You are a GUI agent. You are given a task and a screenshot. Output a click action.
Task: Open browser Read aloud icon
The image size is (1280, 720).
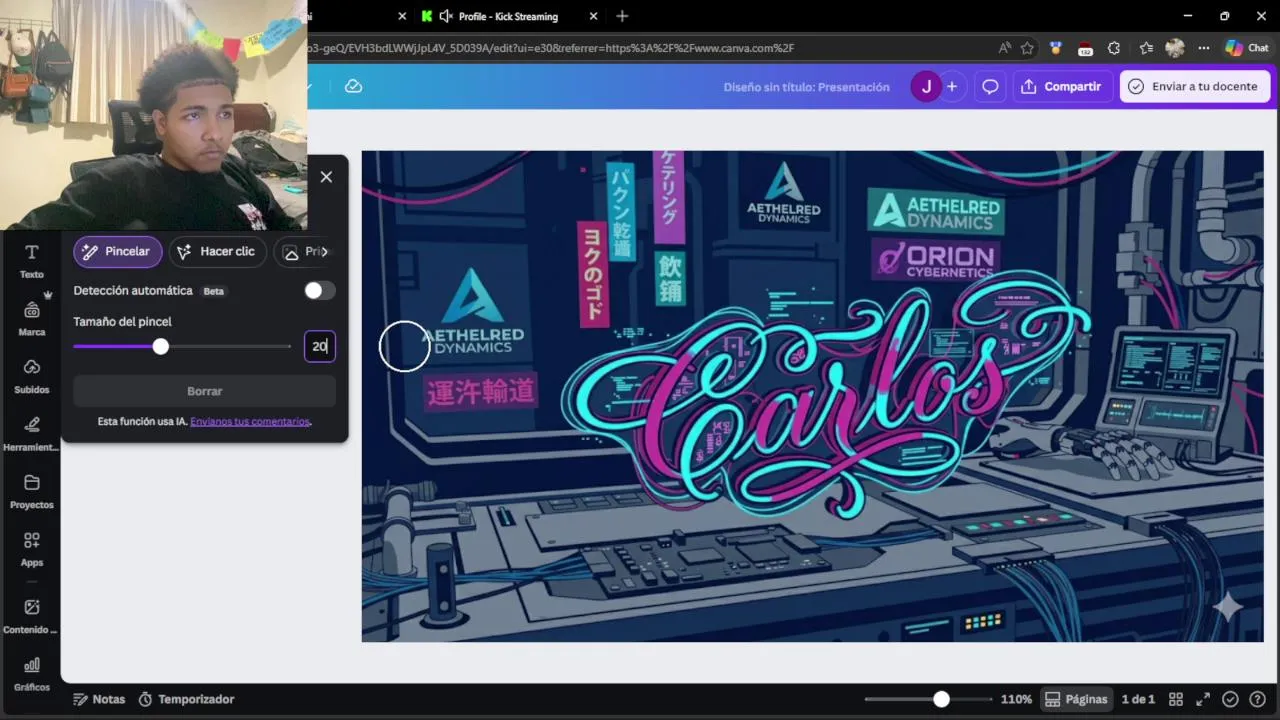[1004, 47]
